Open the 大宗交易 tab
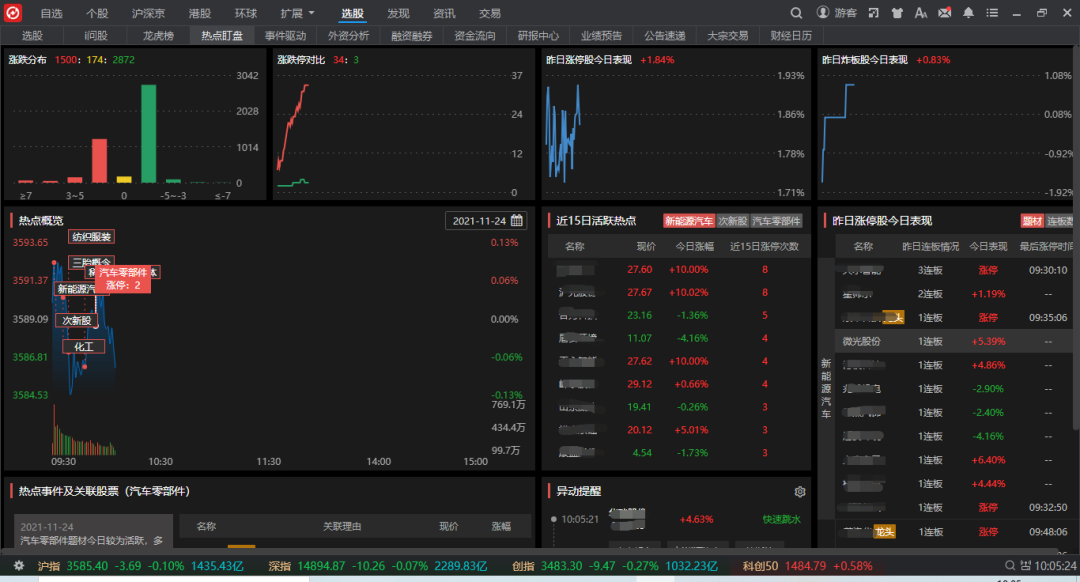Image resolution: width=1080 pixels, height=582 pixels. point(728,35)
